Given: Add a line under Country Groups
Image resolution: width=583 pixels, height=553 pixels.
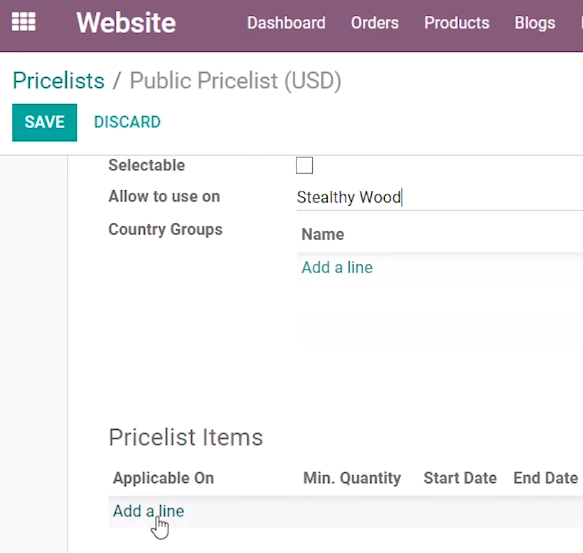Looking at the screenshot, I should pyautogui.click(x=337, y=267).
